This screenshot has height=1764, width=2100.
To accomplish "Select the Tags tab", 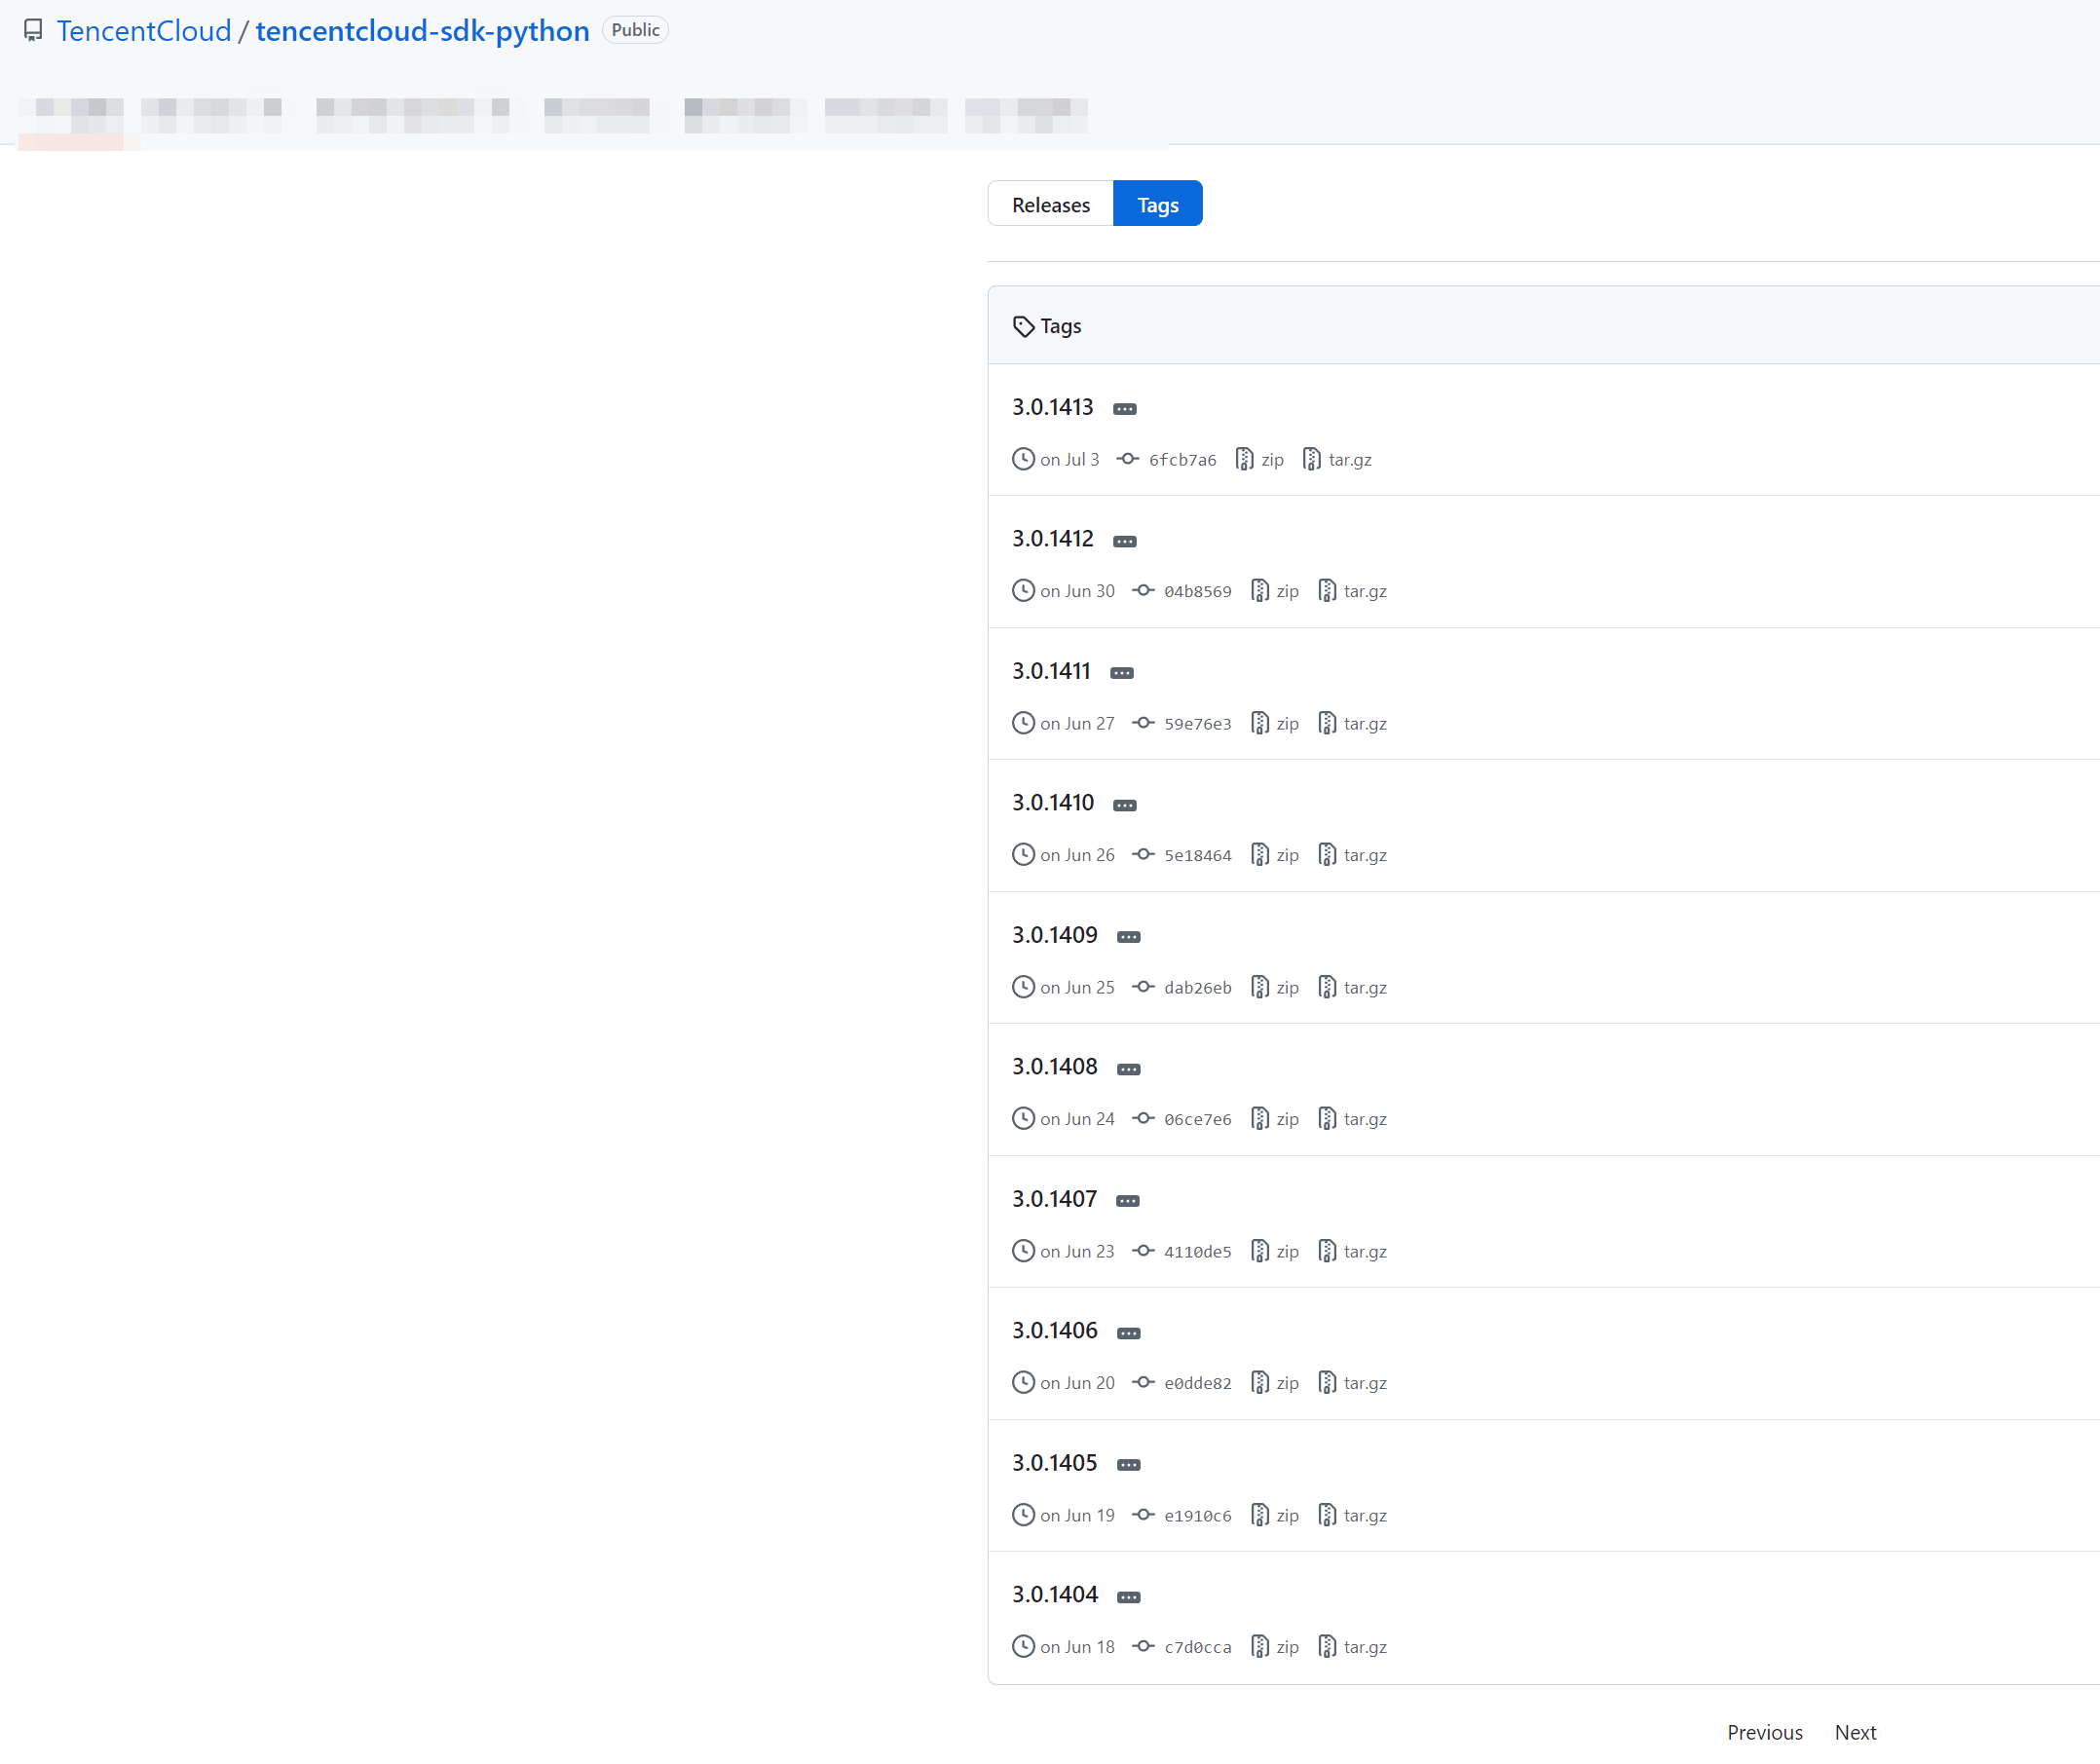I will pos(1157,204).
